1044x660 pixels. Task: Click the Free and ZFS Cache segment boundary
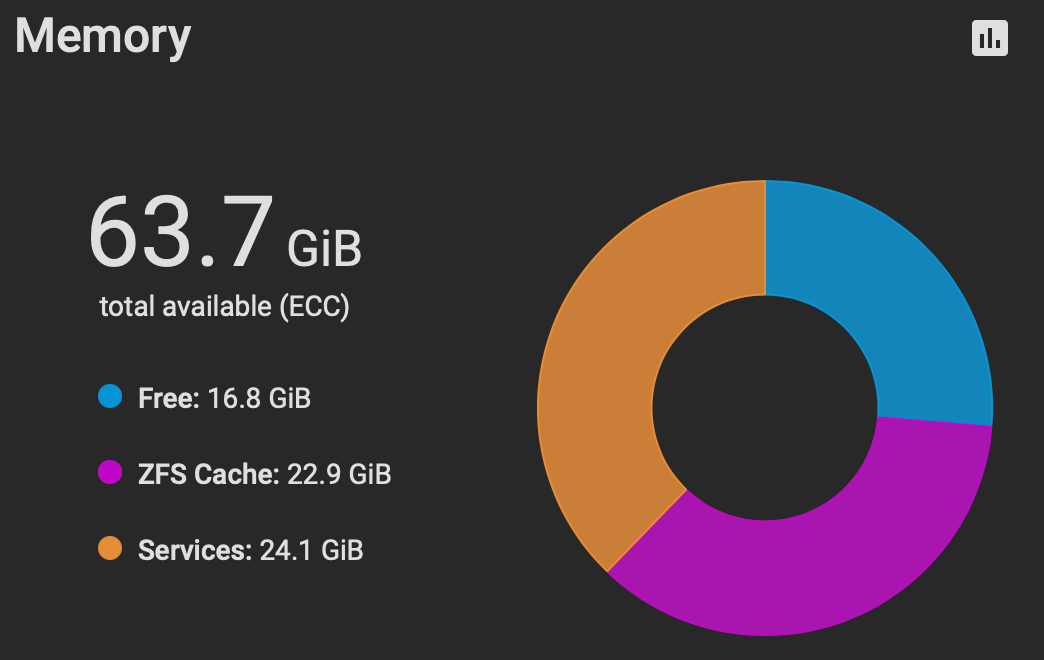click(x=935, y=421)
